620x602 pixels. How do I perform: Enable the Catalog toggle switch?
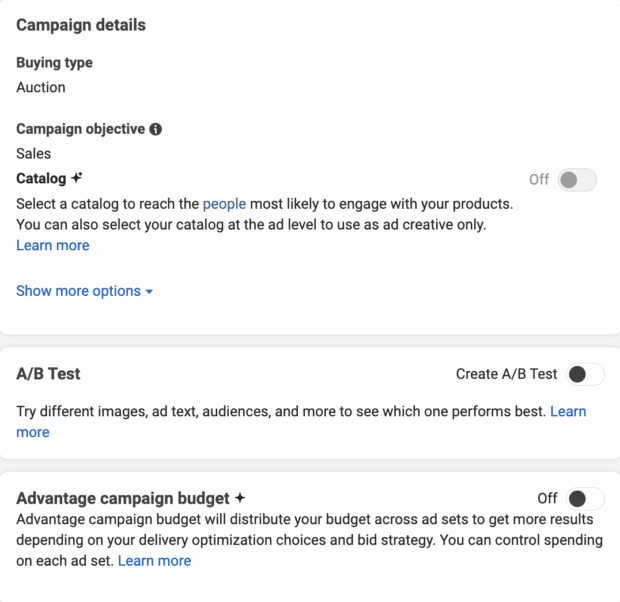[x=577, y=180]
